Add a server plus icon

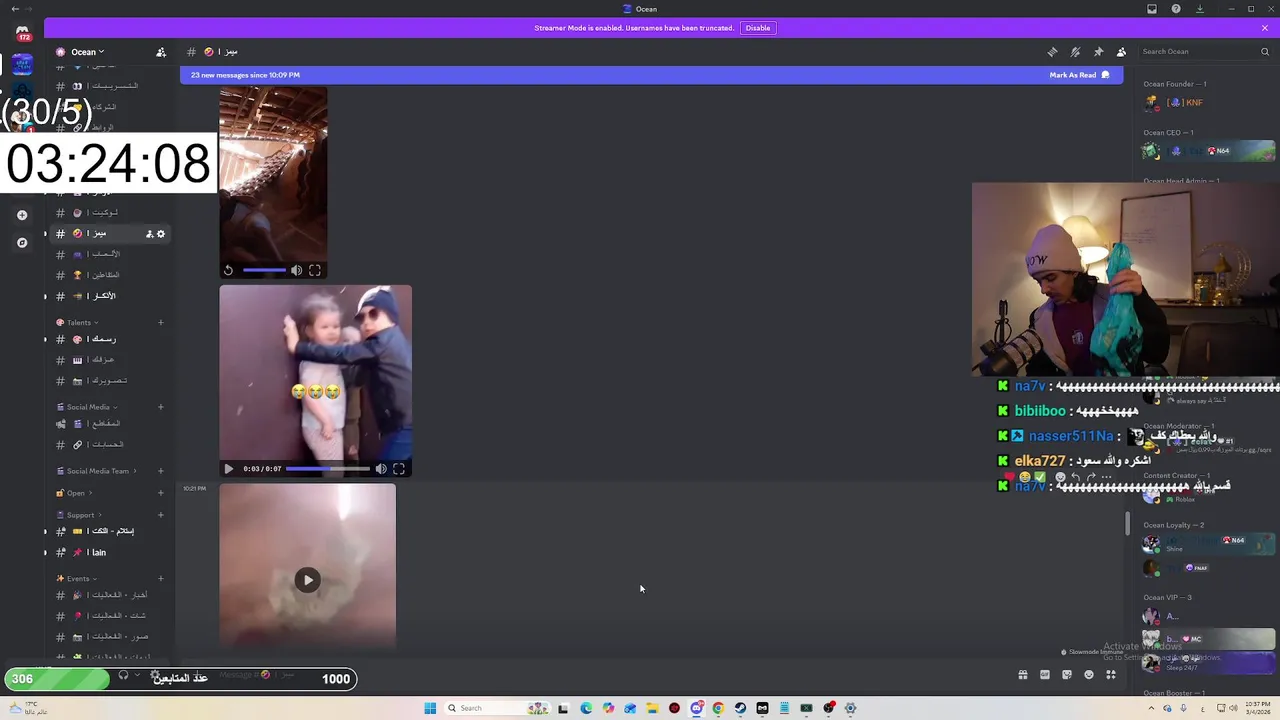[22, 215]
